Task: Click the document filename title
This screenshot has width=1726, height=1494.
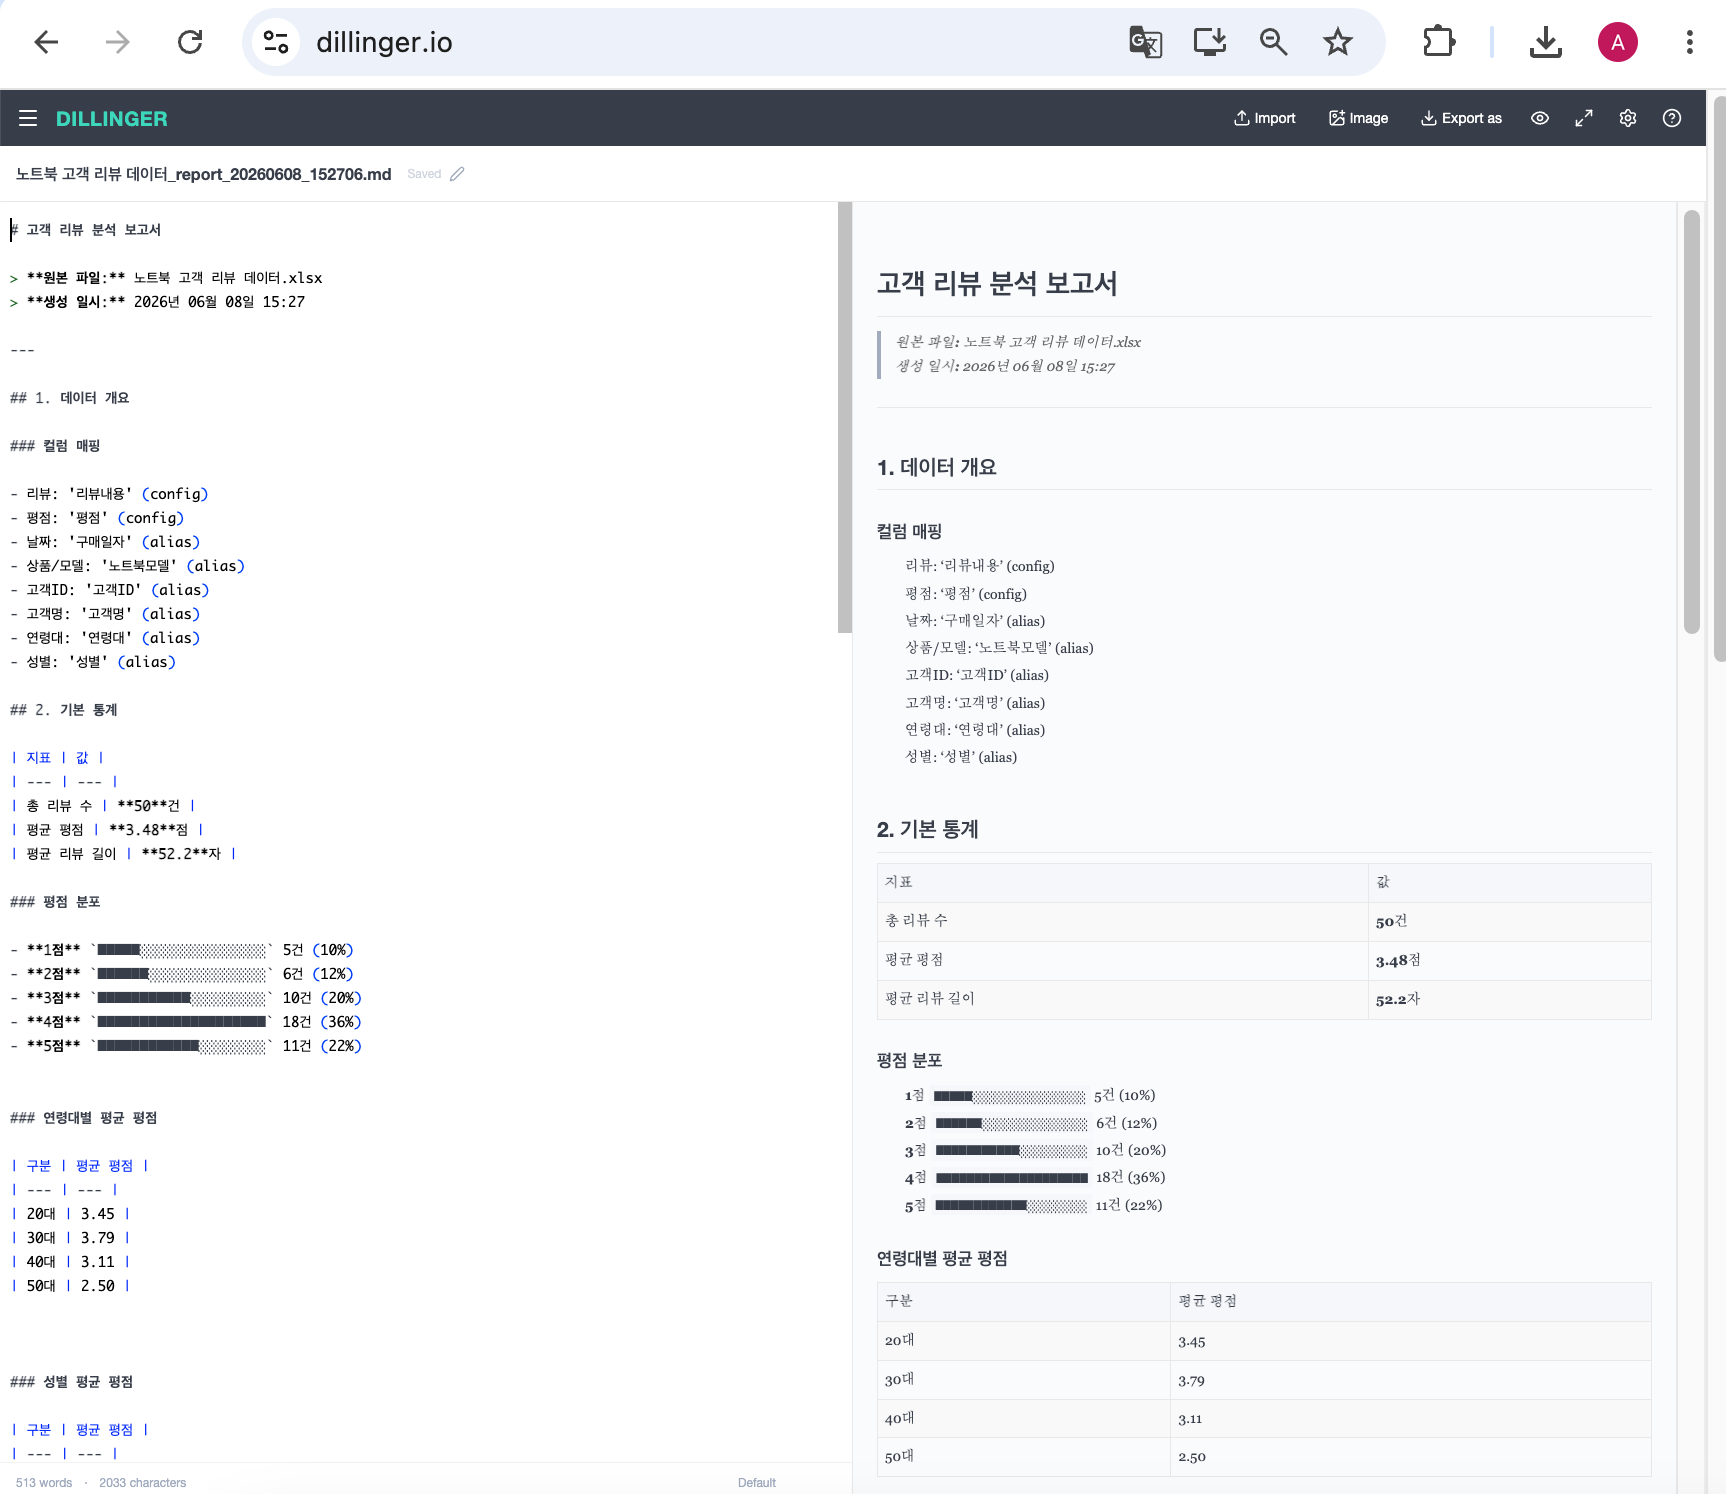Action: (203, 174)
